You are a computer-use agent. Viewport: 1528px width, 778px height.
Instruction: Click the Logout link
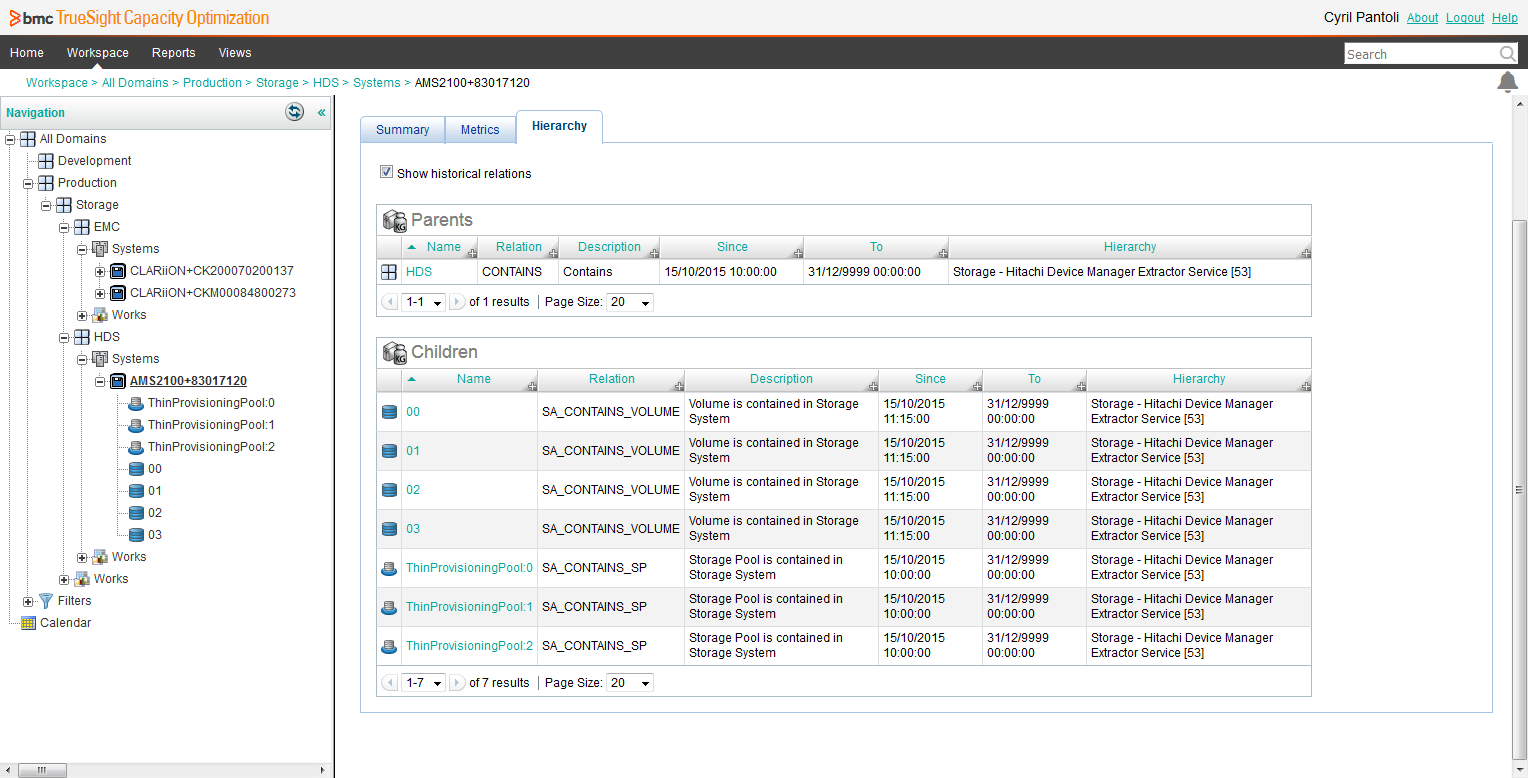click(x=1465, y=18)
